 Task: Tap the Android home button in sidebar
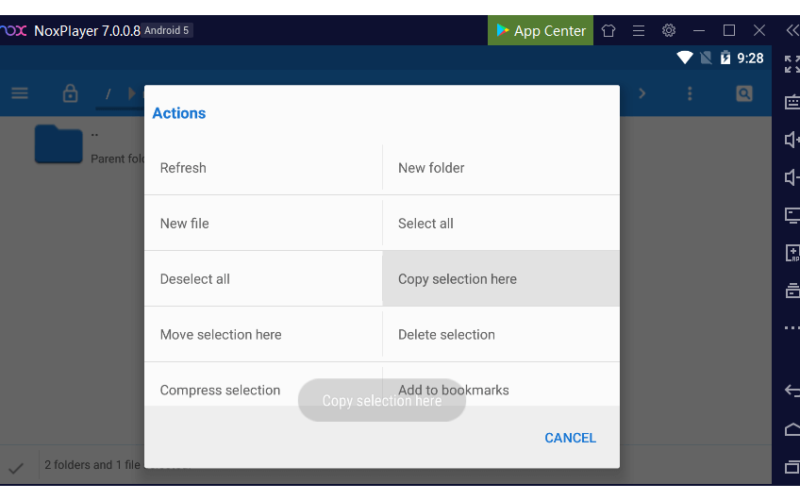pyautogui.click(x=792, y=429)
